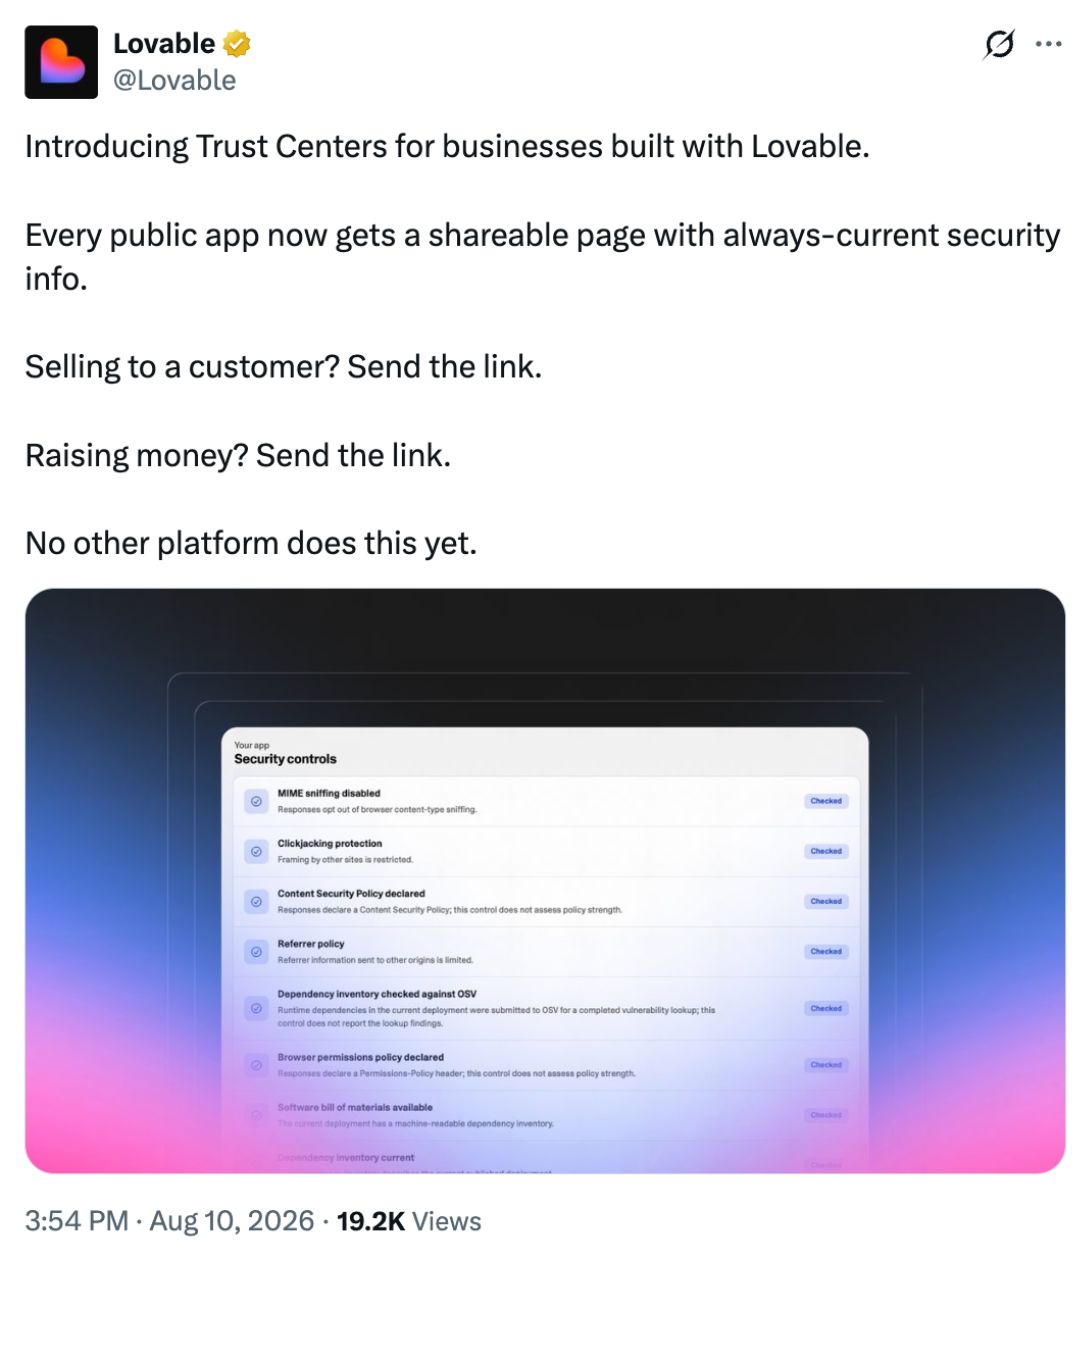The height and width of the screenshot is (1350, 1080).
Task: Click the check icon beside Referrer policy
Action: click(256, 951)
